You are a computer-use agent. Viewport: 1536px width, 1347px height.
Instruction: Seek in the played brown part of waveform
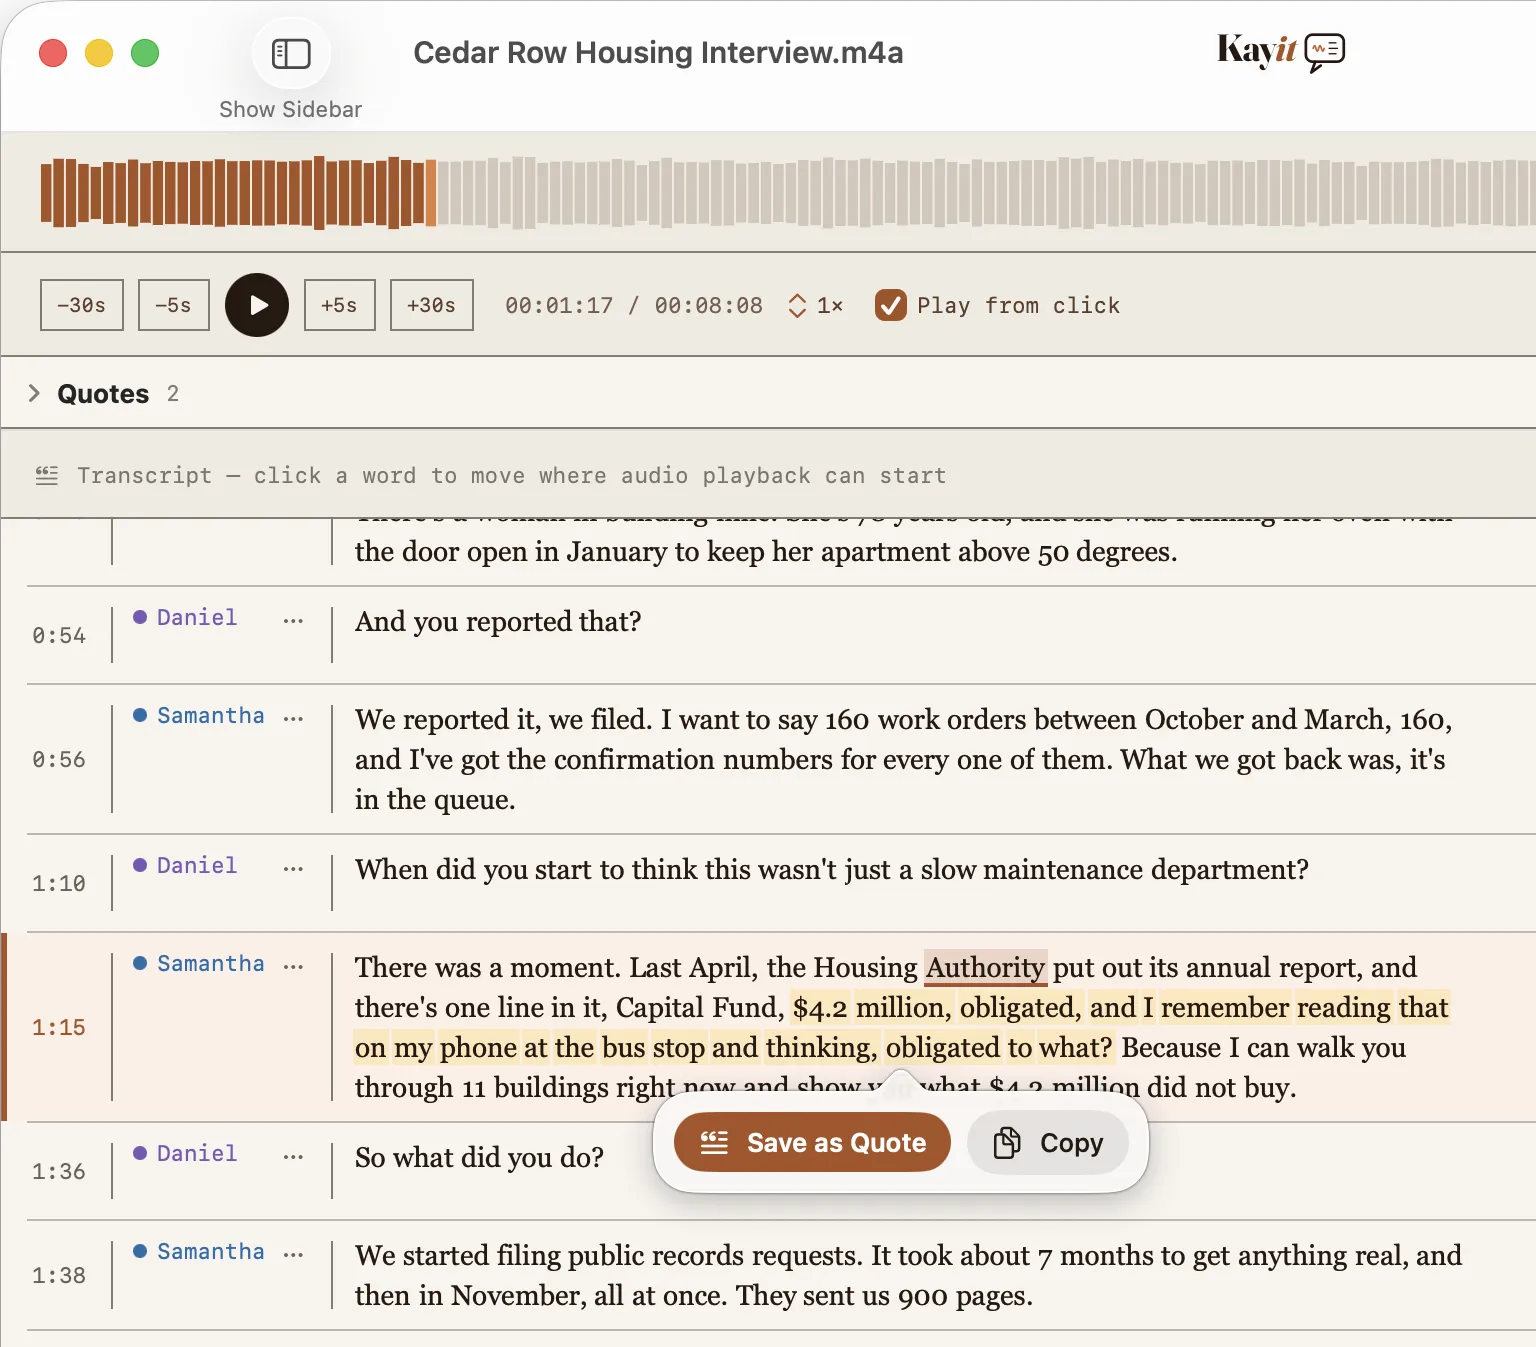coord(230,192)
